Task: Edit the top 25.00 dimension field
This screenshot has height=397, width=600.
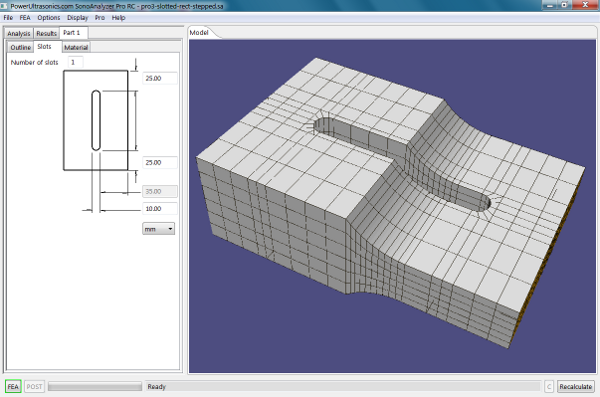Action: (x=160, y=78)
